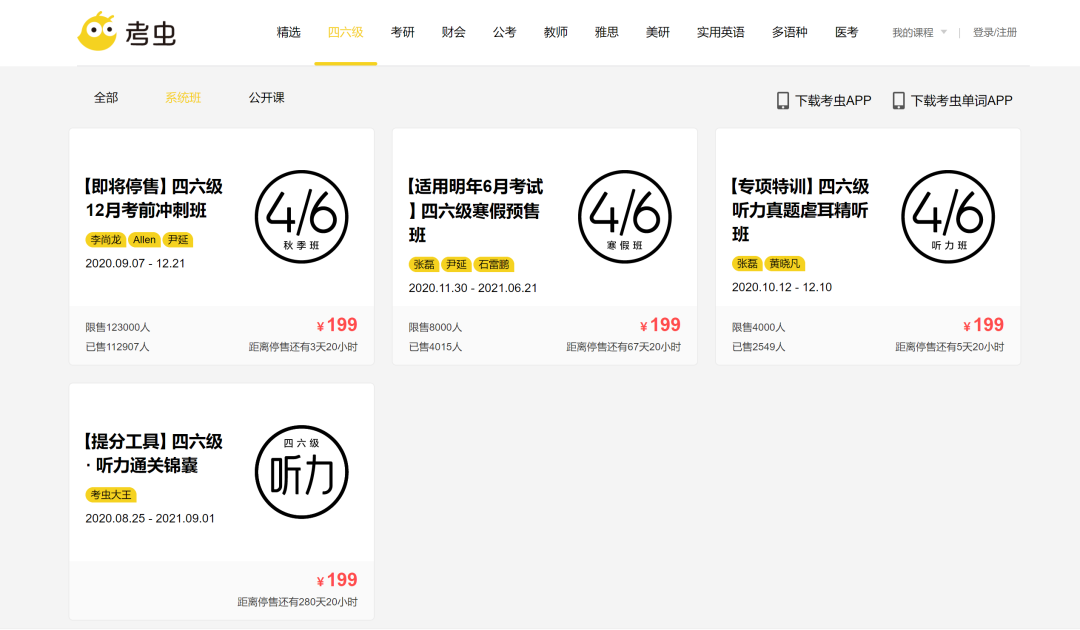Click the ¥199 price on 寒假预售班 card

coord(661,324)
